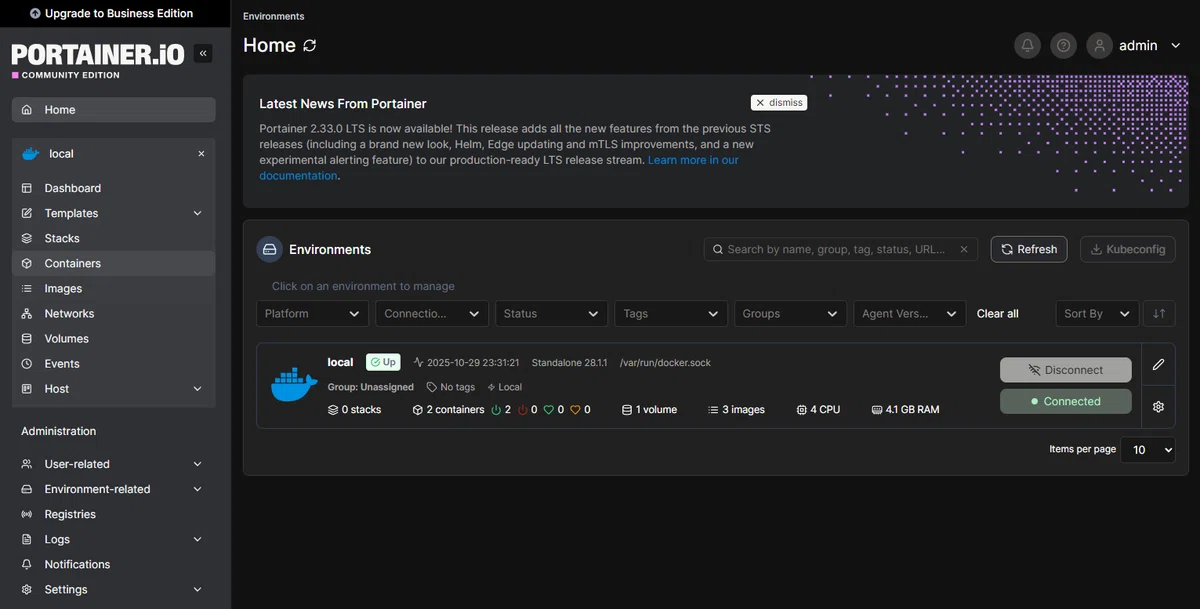The image size is (1200, 609).
Task: Click the Disconnect button
Action: tap(1065, 370)
